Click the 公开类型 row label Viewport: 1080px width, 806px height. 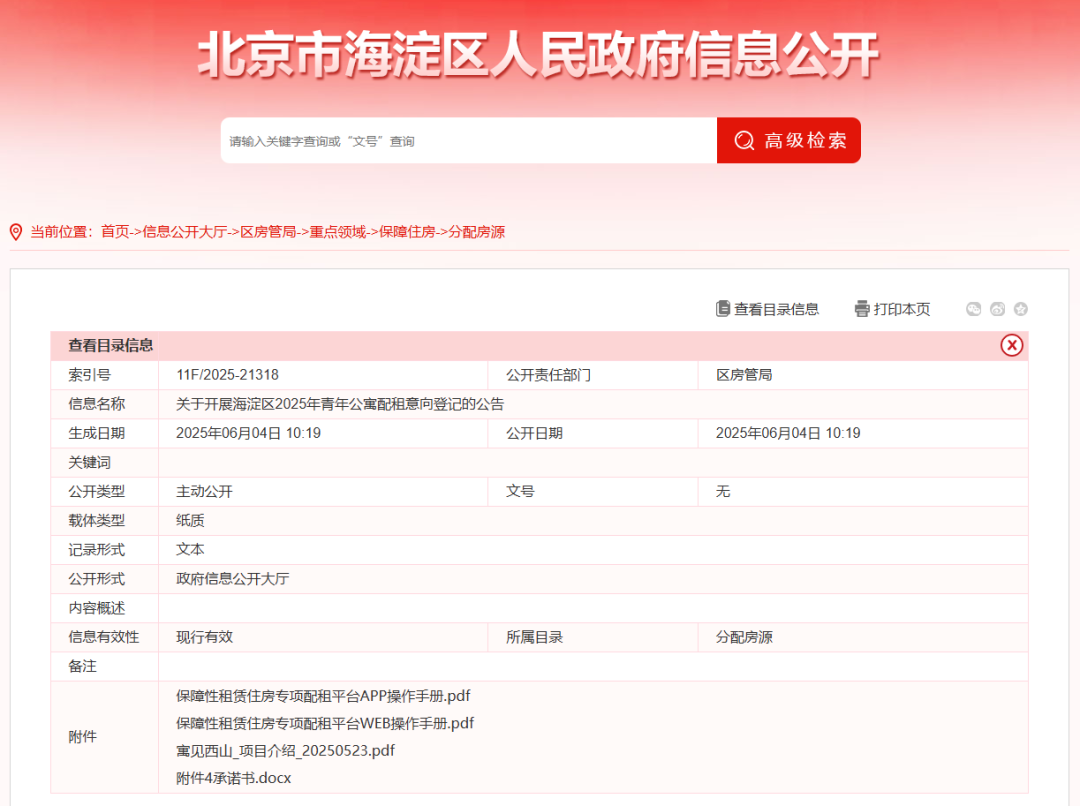click(96, 492)
